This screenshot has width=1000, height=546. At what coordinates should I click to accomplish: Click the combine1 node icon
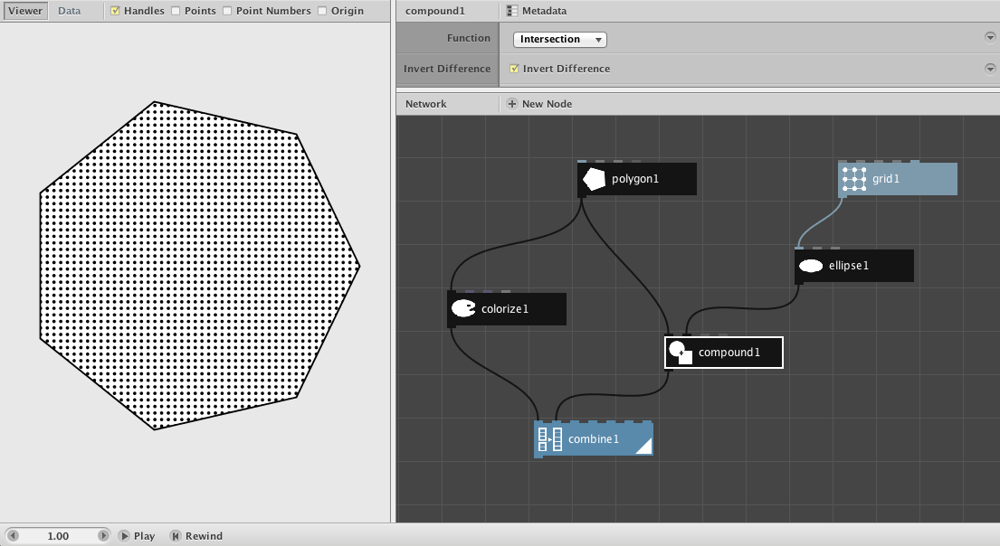550,439
